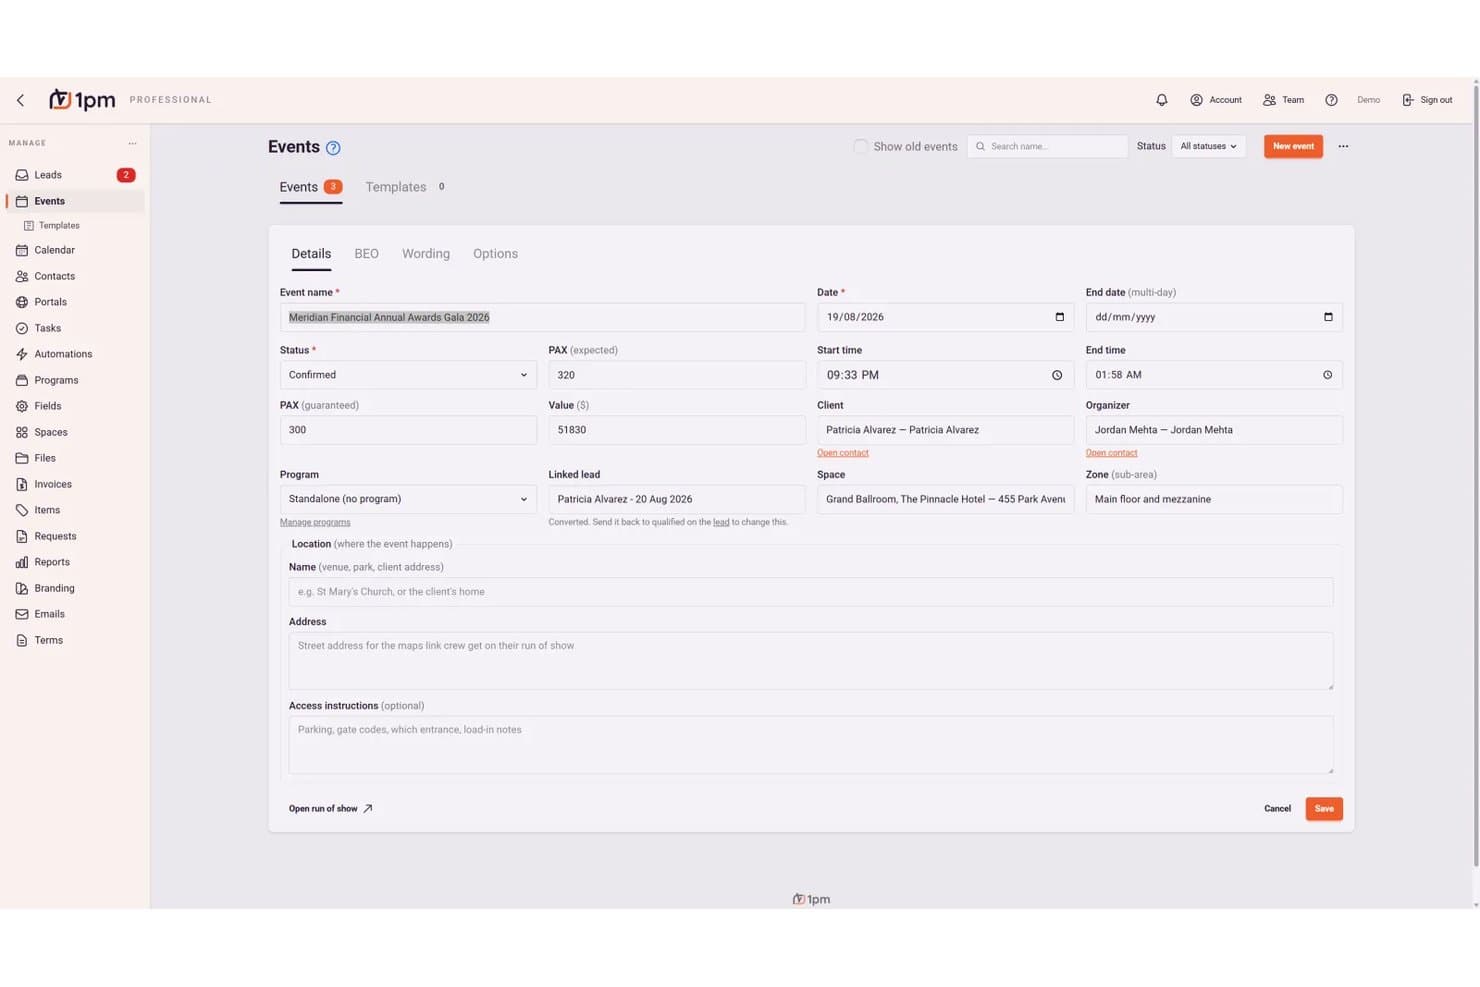Open the Date calendar picker icon
The image size is (1480, 987).
(x=1059, y=317)
